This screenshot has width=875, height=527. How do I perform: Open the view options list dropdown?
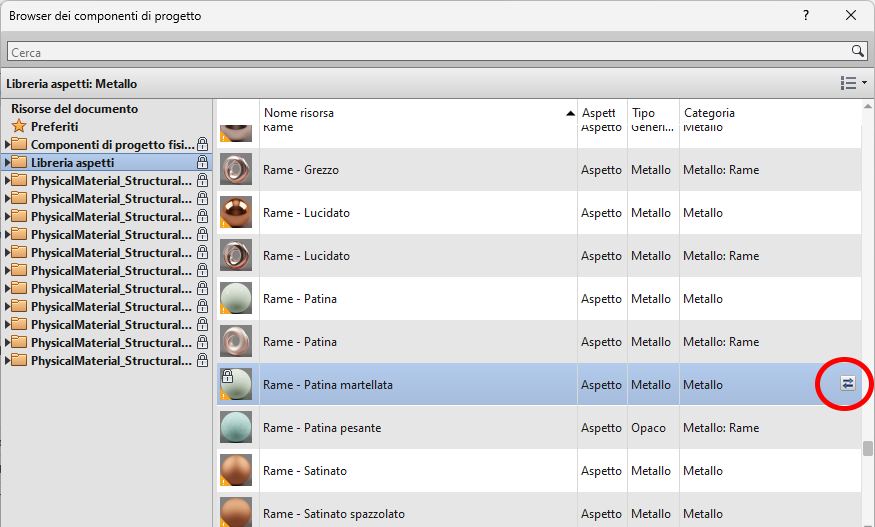tap(853, 84)
